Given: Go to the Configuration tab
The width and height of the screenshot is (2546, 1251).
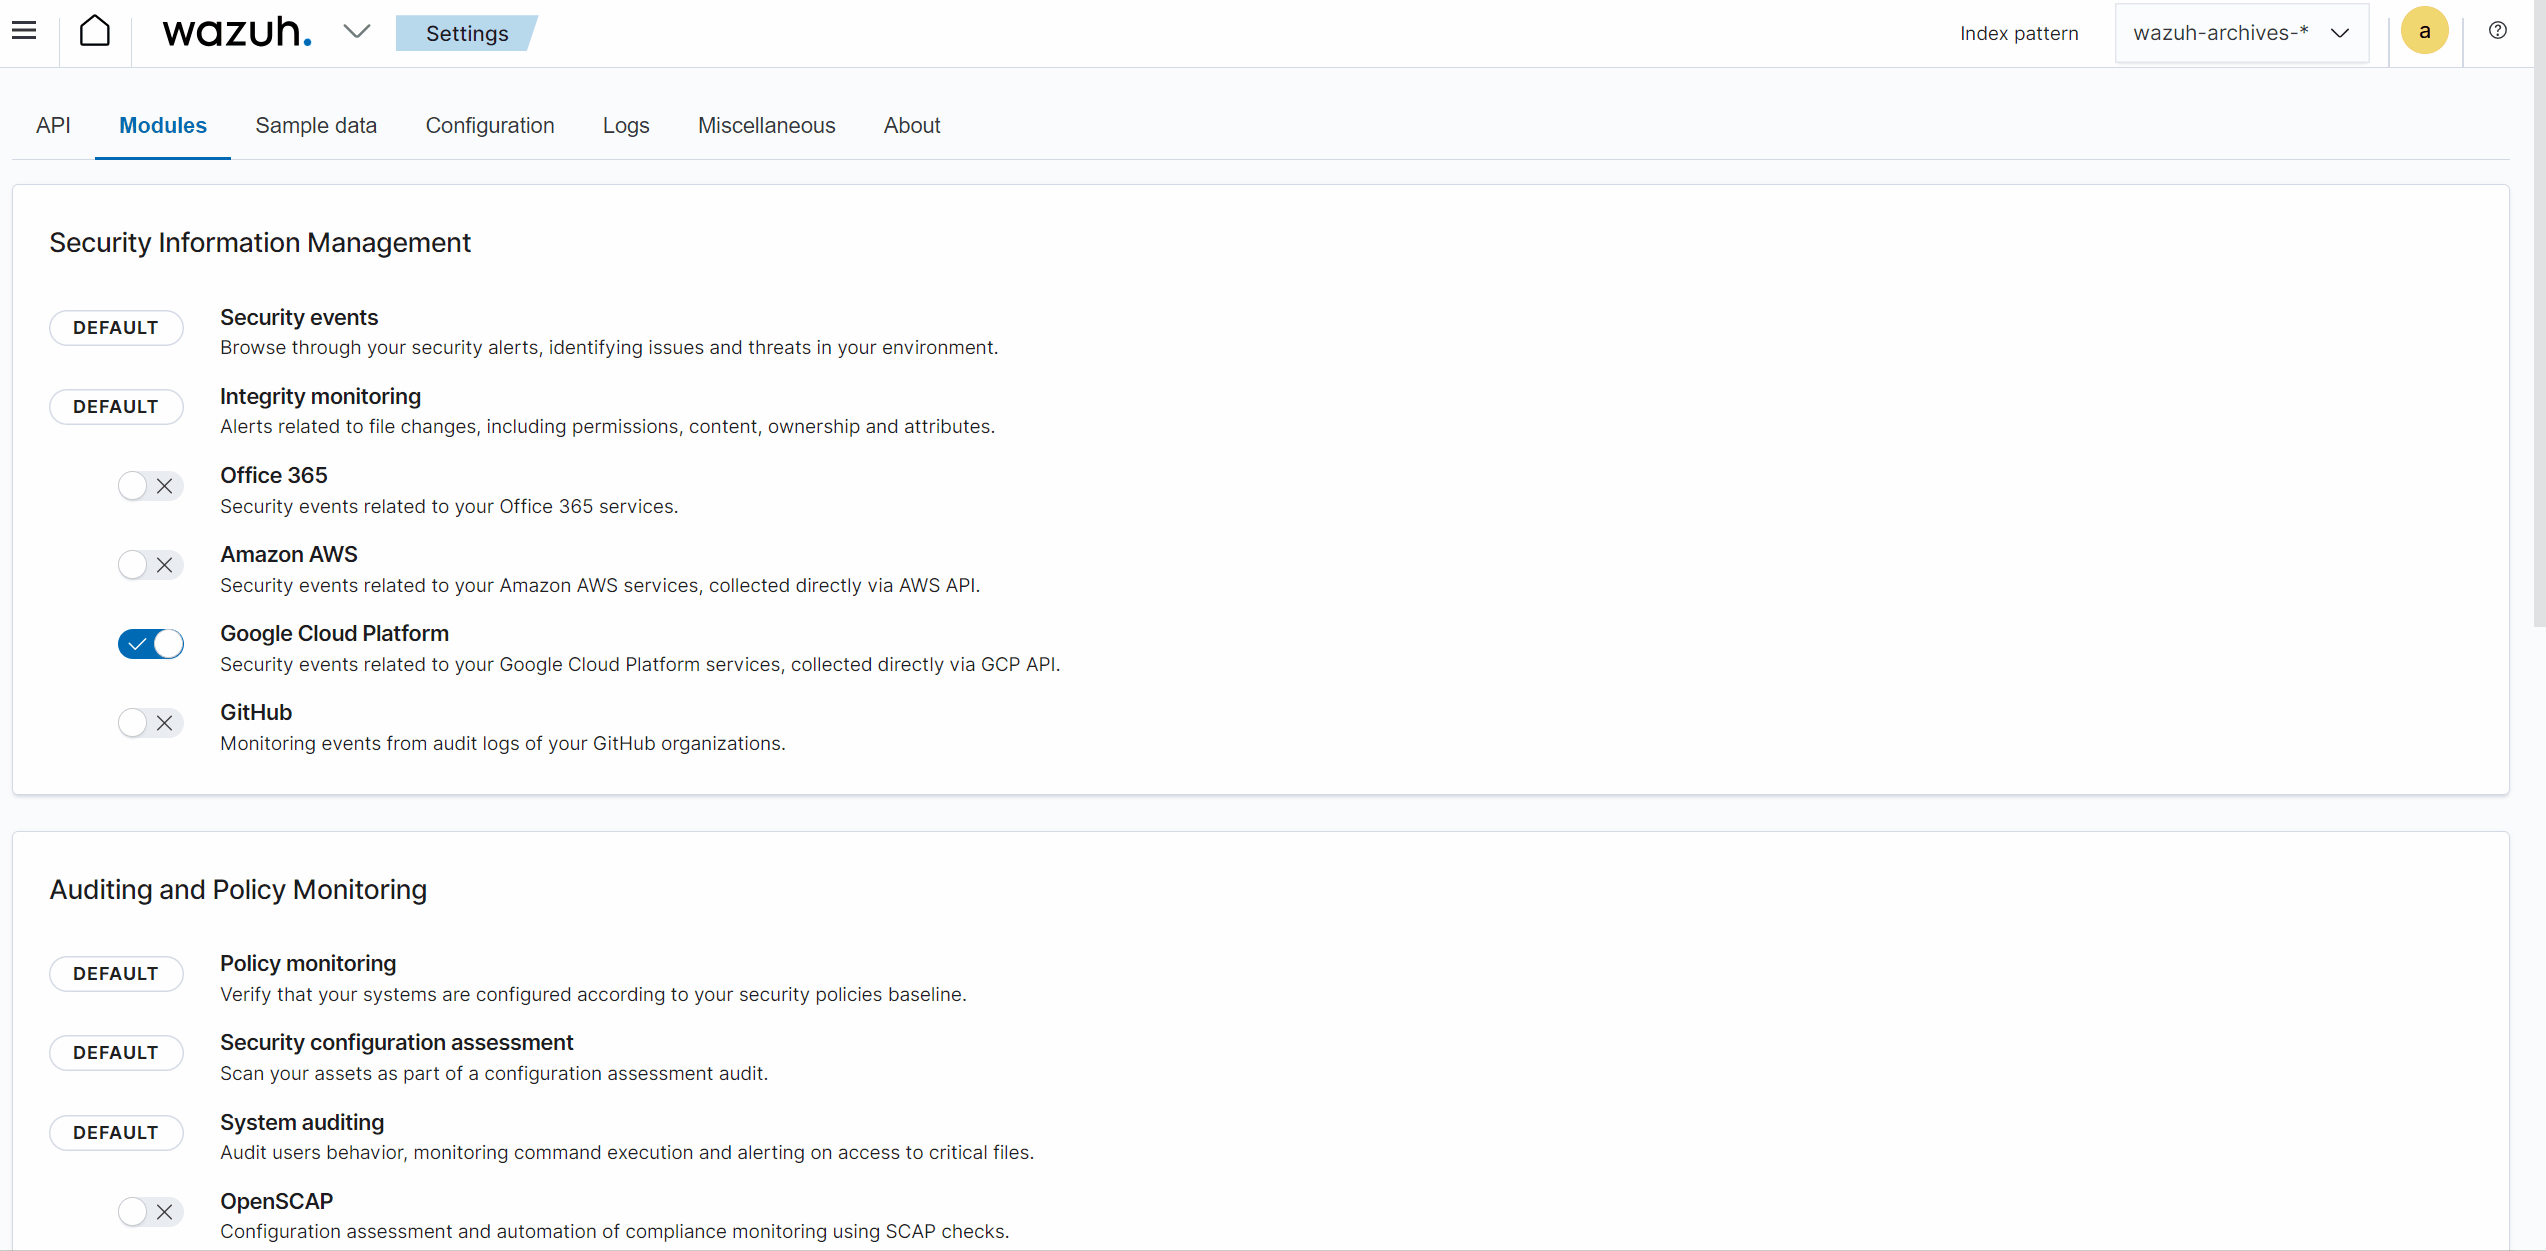Looking at the screenshot, I should coord(490,126).
